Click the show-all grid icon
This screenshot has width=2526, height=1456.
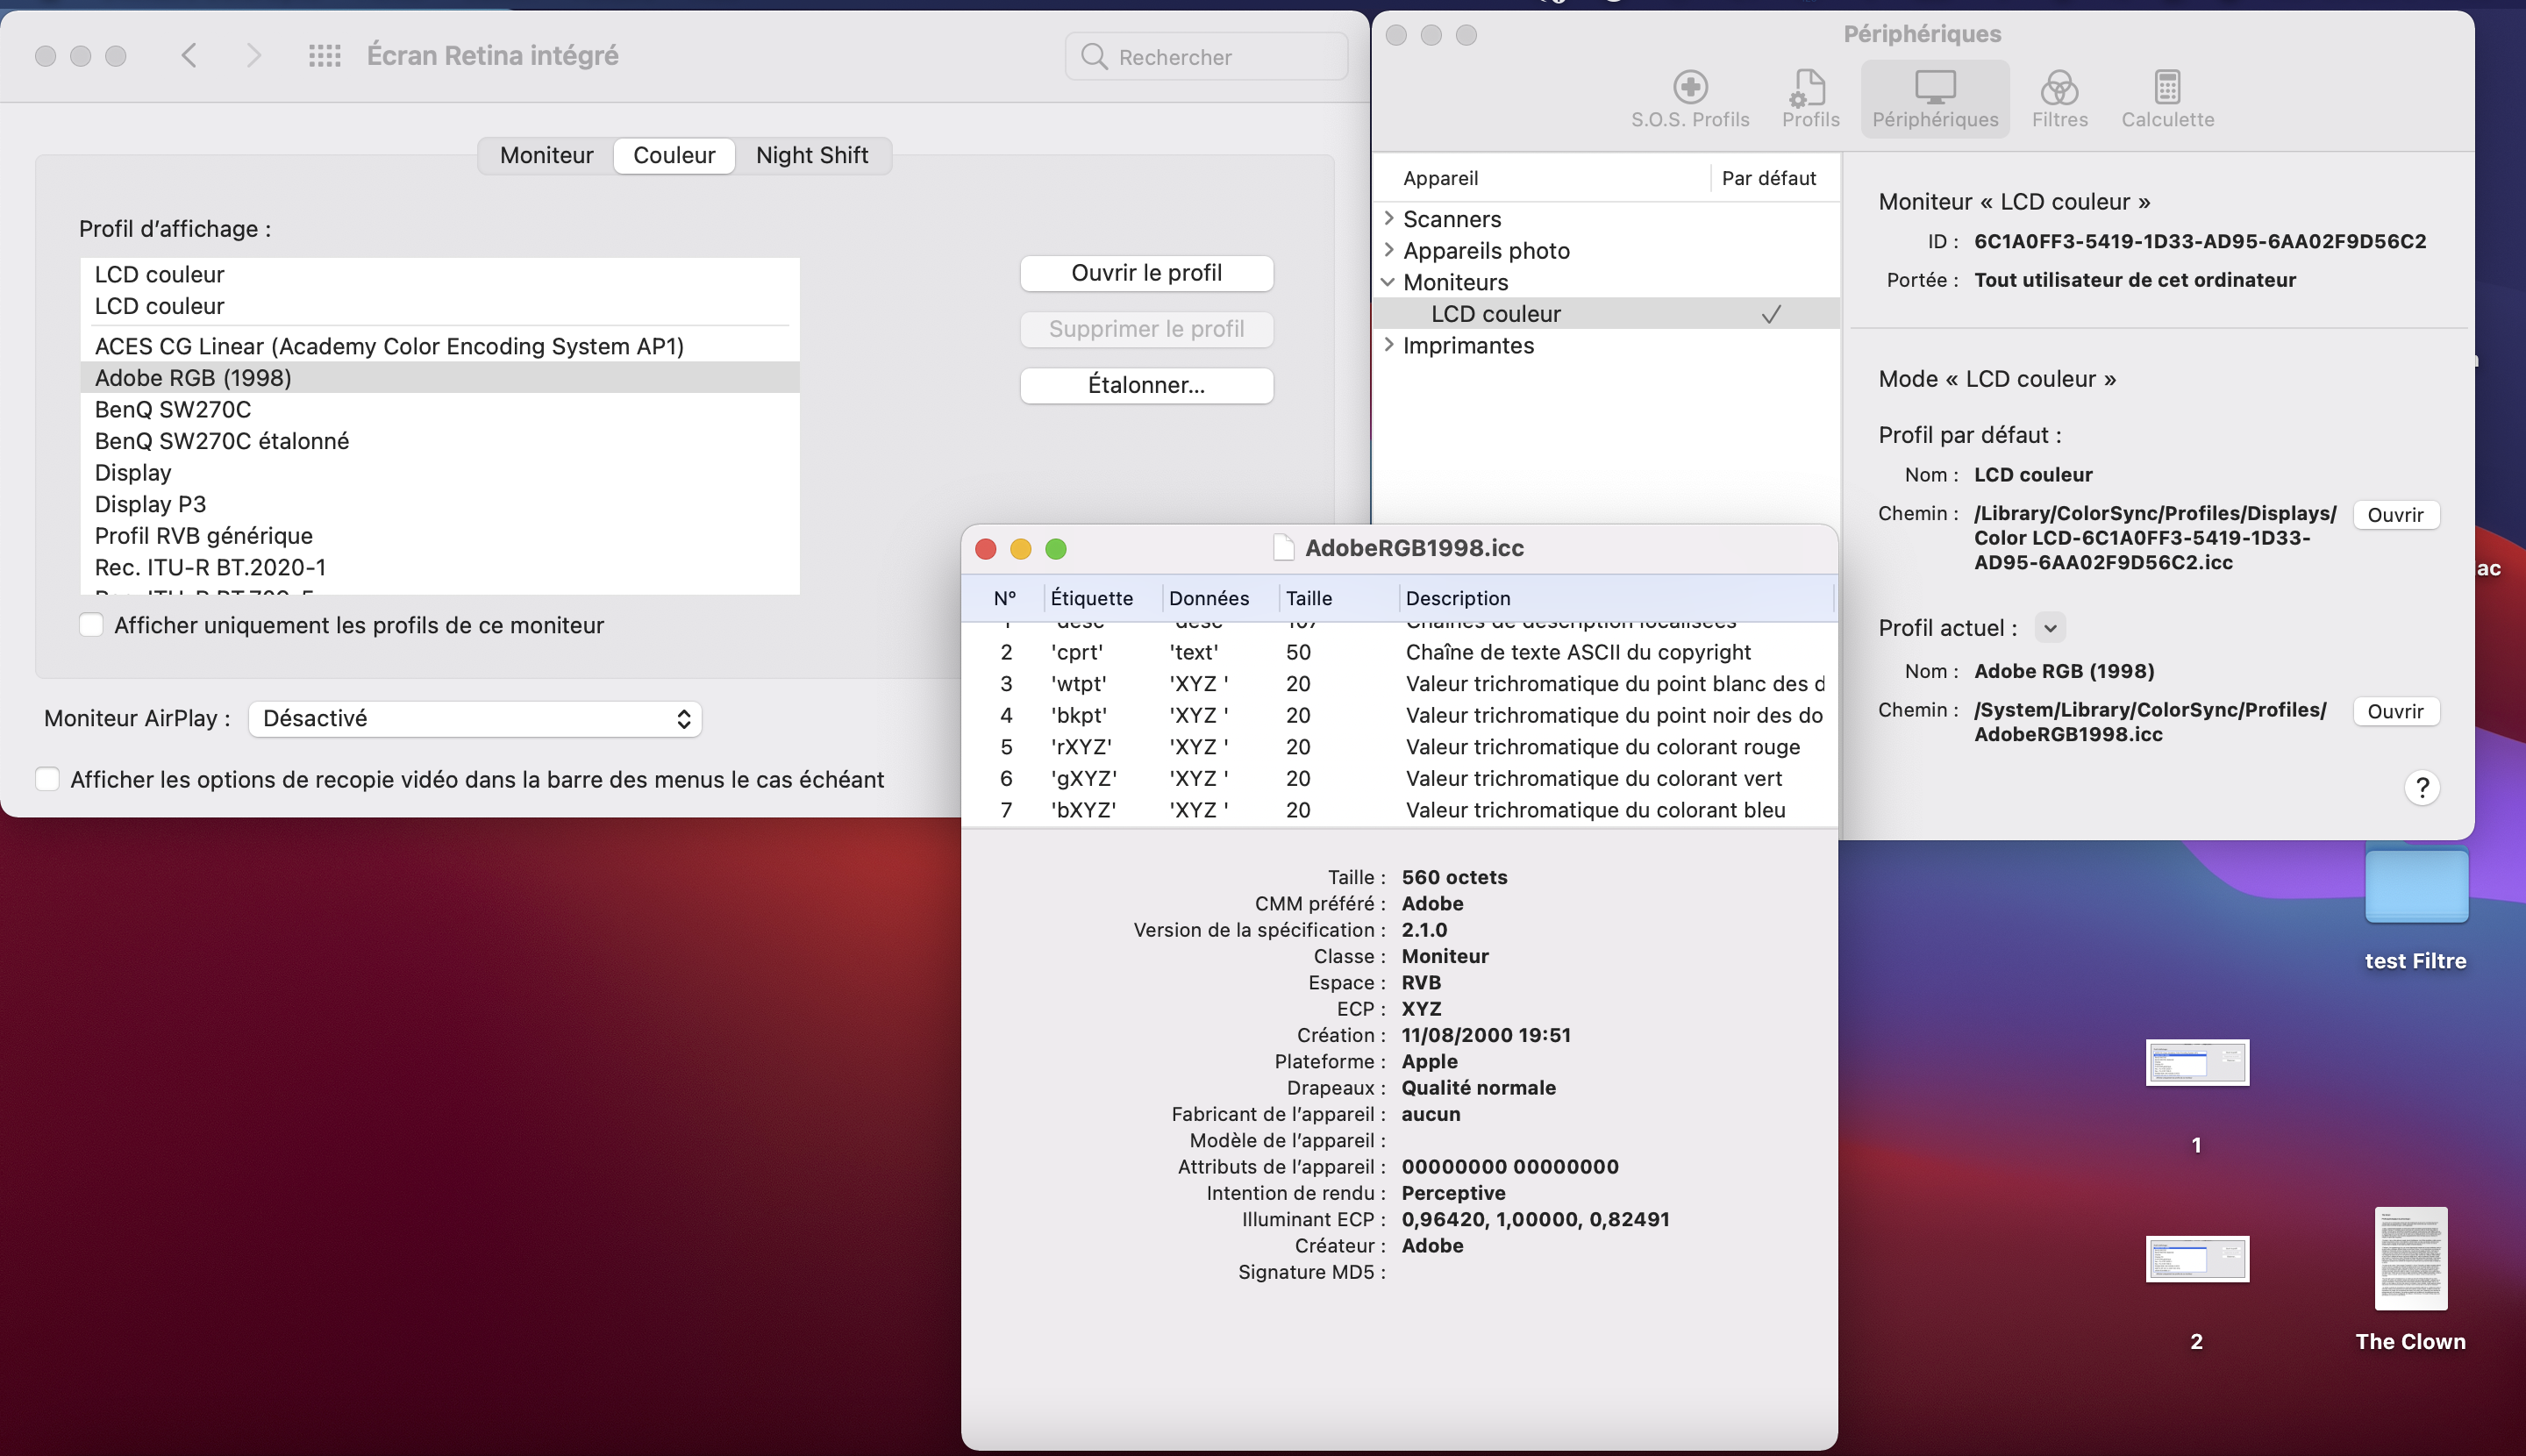(x=324, y=56)
